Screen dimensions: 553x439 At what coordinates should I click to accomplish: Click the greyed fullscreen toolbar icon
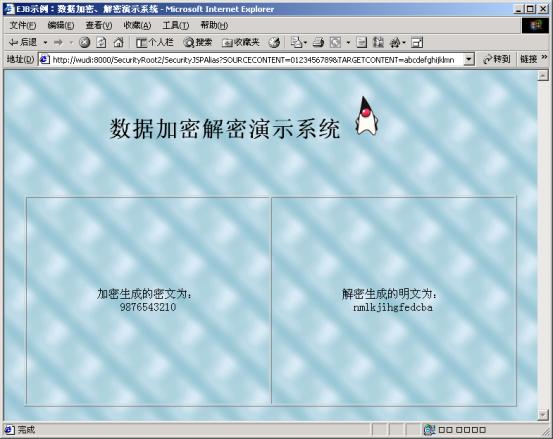click(x=335, y=43)
